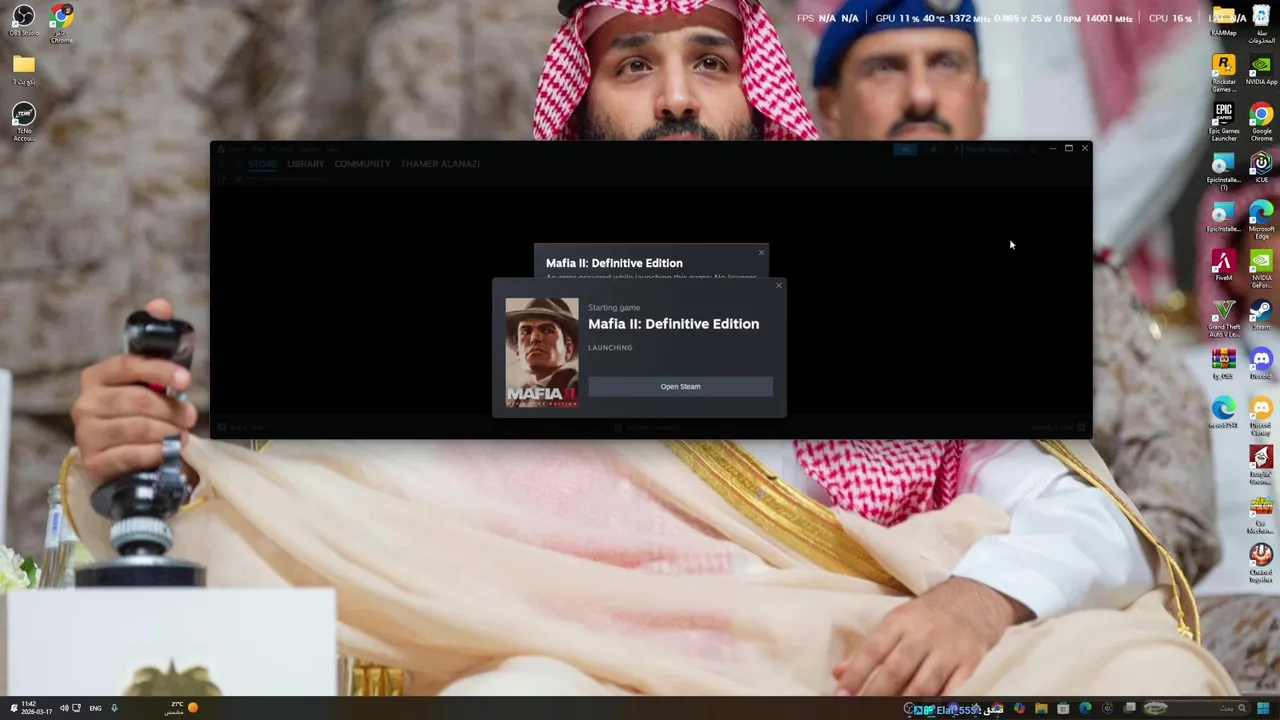The width and height of the screenshot is (1280, 720).
Task: Launch the Discord Canary shortcut
Action: (x=1261, y=416)
